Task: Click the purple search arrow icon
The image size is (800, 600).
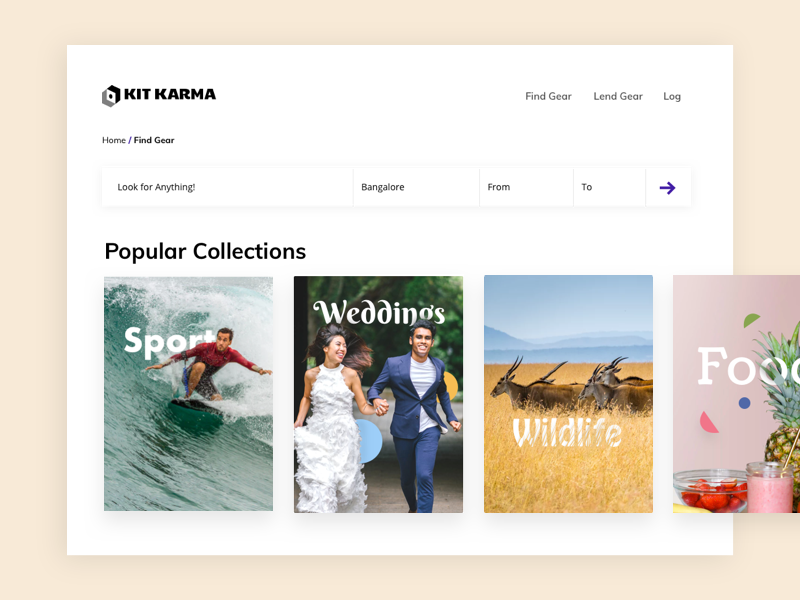Action: coord(667,188)
